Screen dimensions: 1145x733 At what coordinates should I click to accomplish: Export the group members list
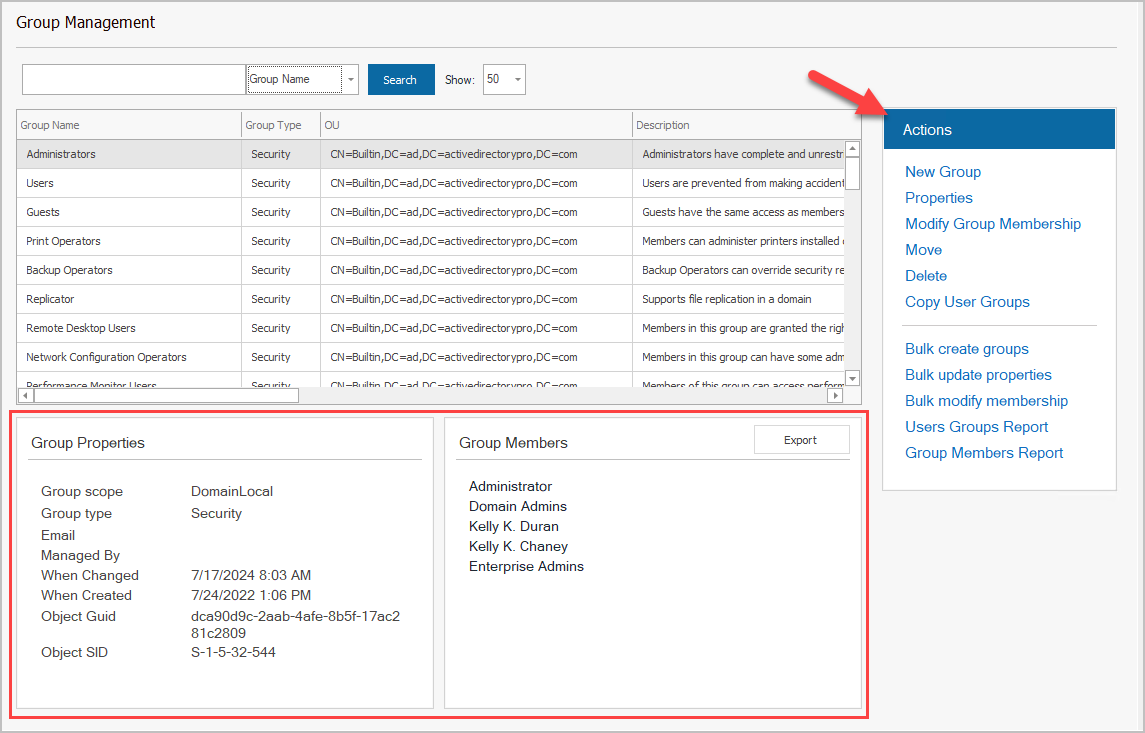[800, 440]
